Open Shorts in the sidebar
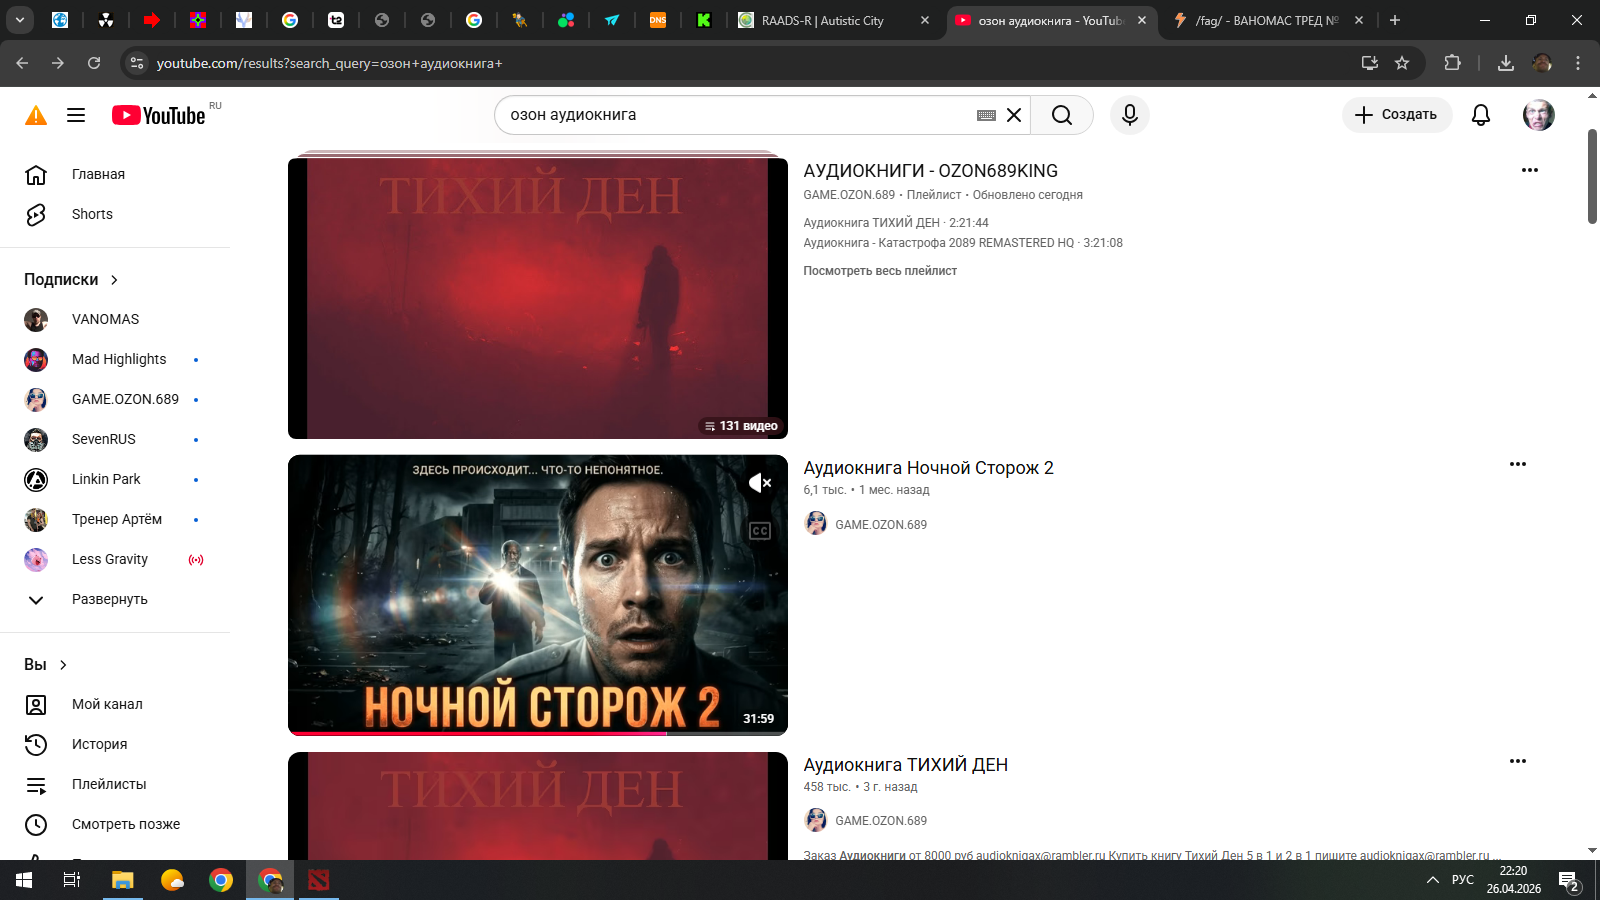The height and width of the screenshot is (900, 1600). tap(92, 214)
